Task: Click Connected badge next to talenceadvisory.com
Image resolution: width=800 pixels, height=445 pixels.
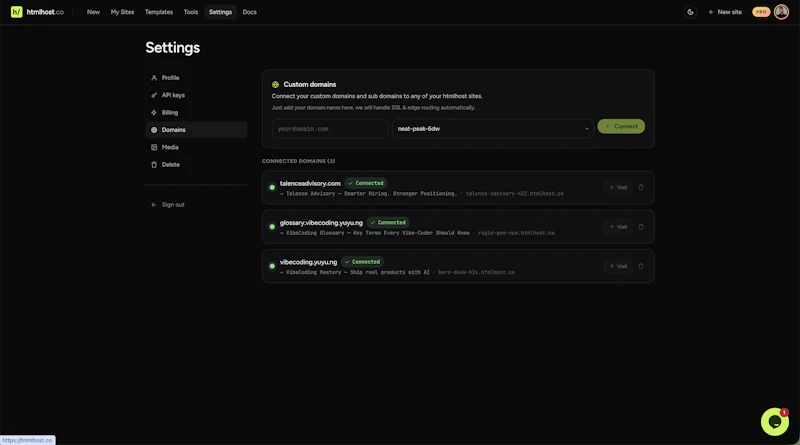Action: [x=366, y=183]
